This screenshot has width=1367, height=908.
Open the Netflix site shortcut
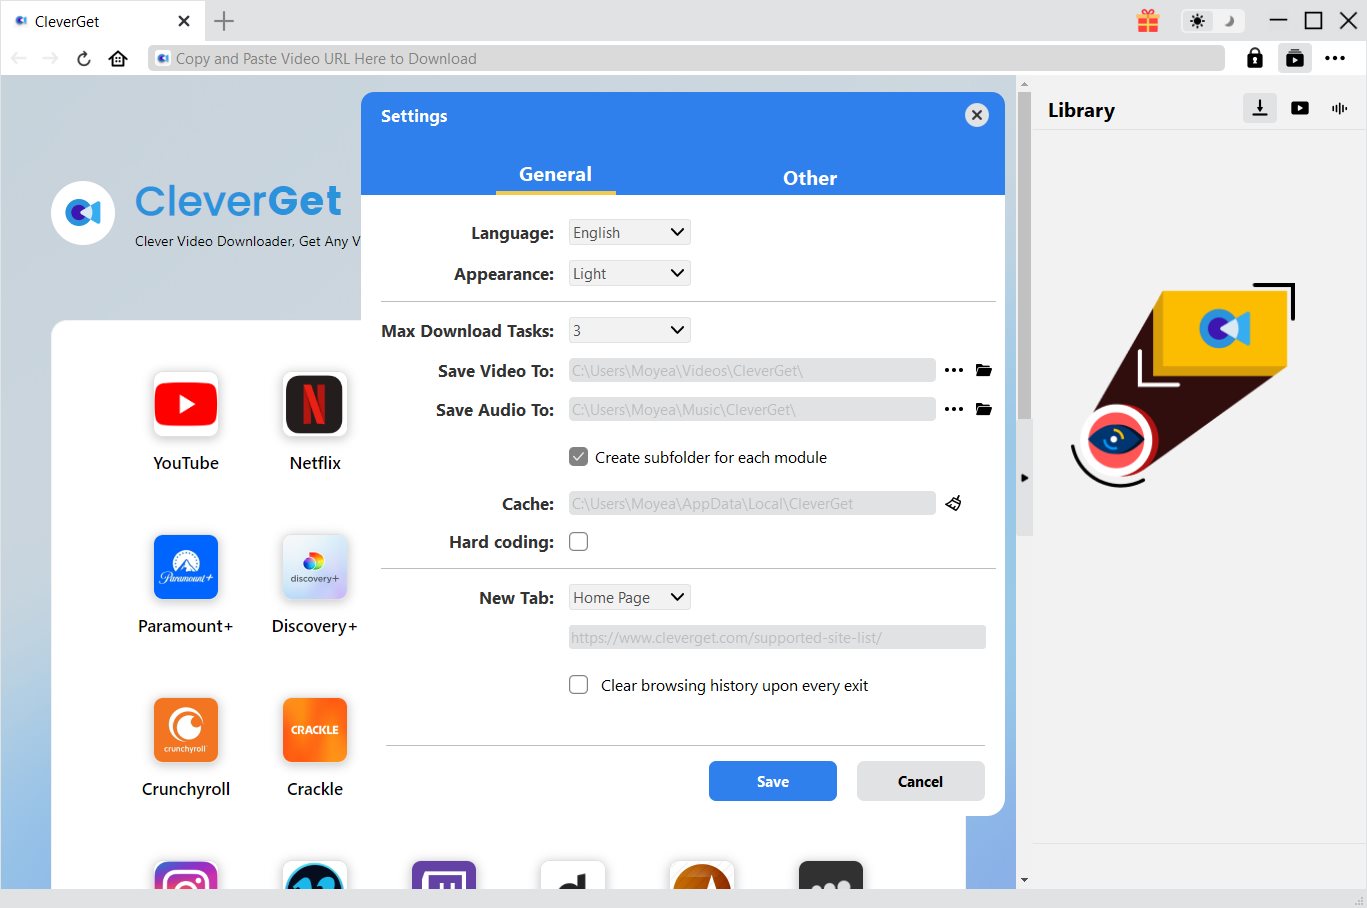click(x=315, y=405)
